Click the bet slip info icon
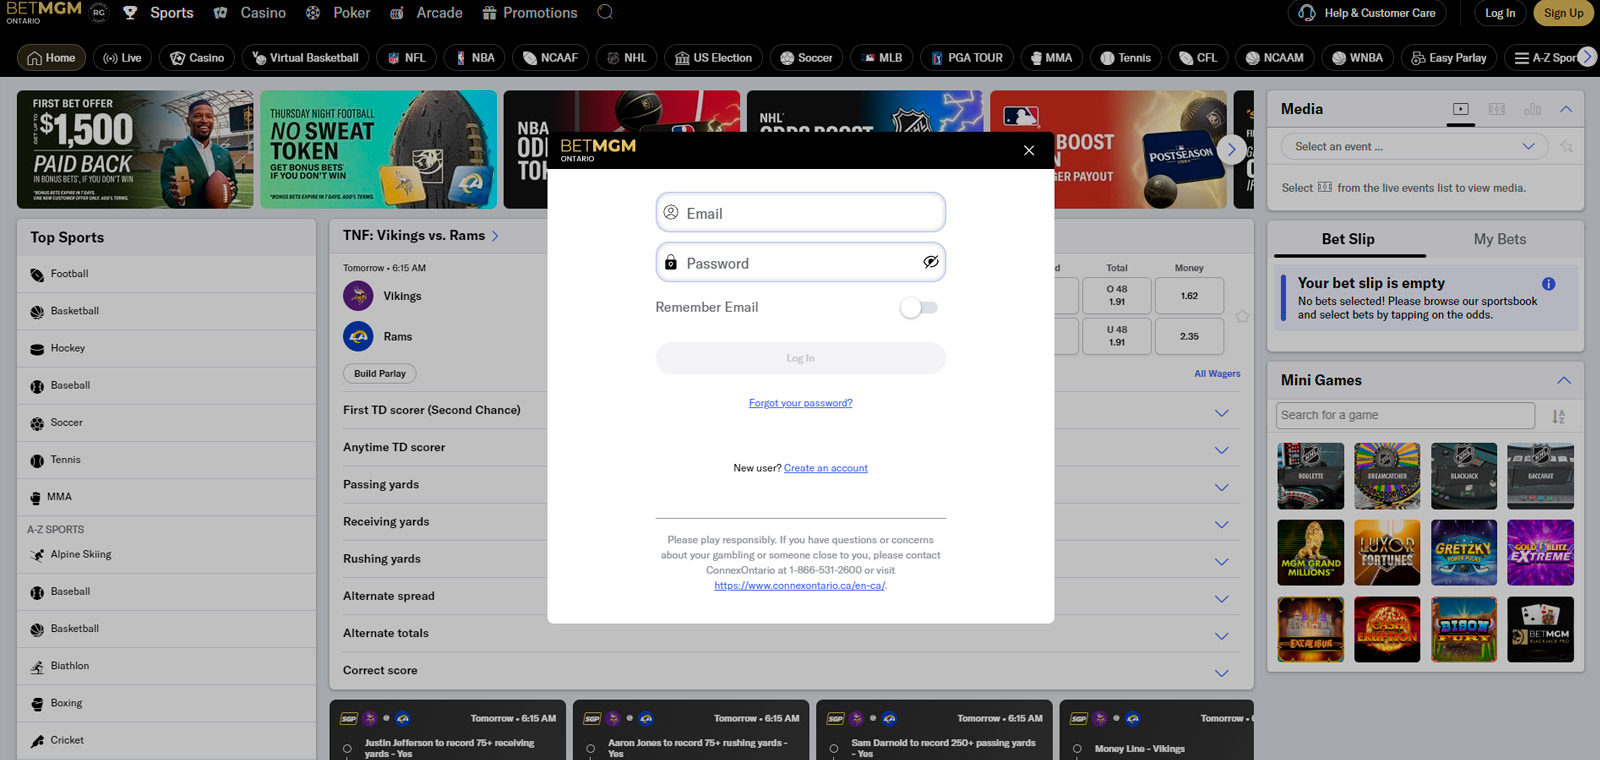 [x=1548, y=284]
